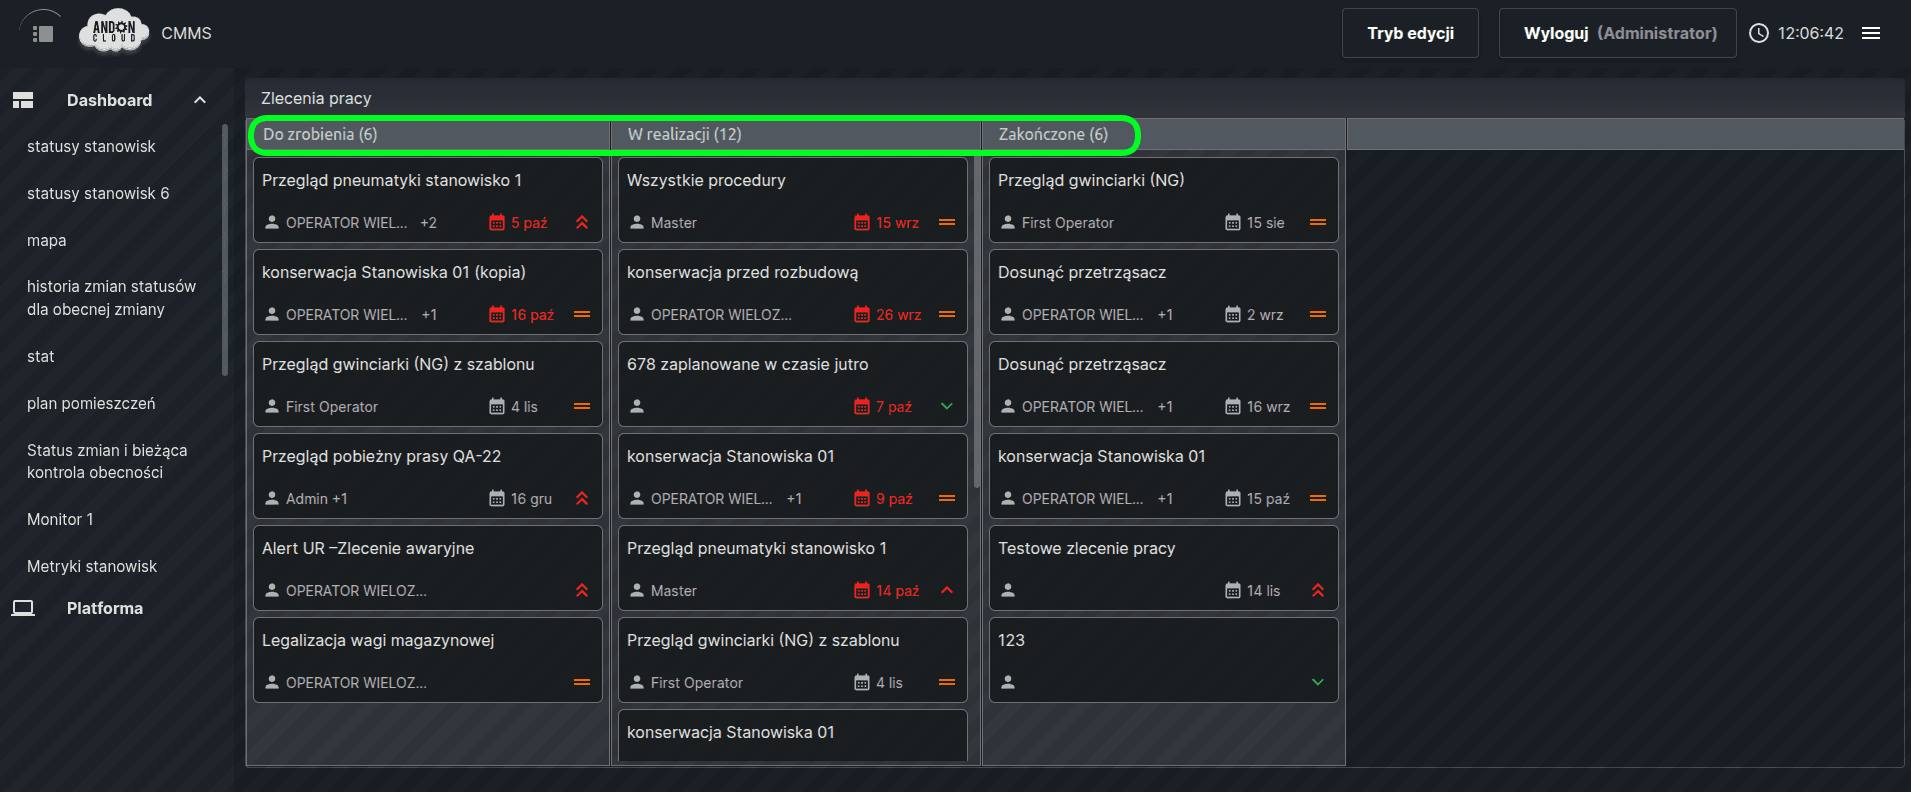
Task: Click the Platforma laptop icon
Action: click(23, 608)
